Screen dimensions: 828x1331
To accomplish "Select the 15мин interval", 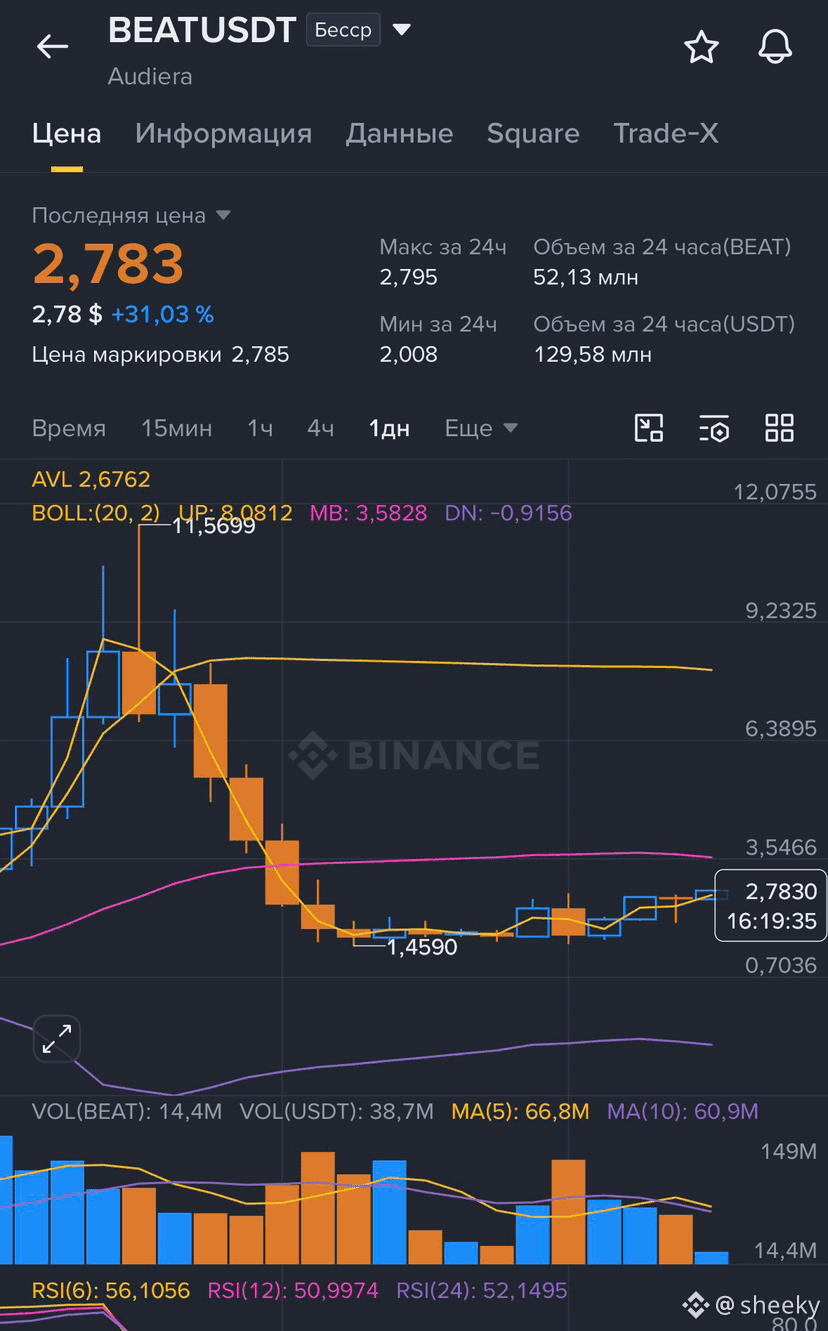I will 177,428.
